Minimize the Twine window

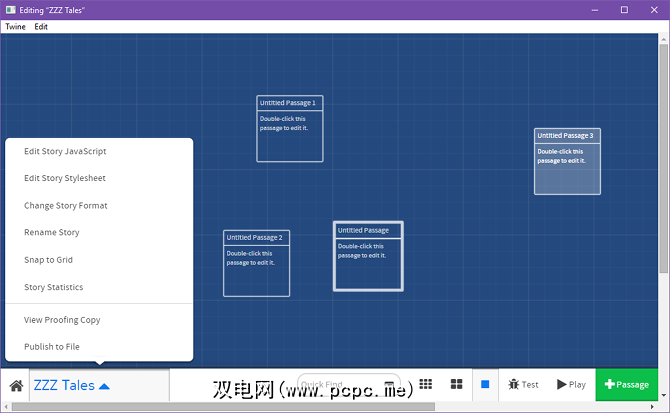pyautogui.click(x=595, y=10)
